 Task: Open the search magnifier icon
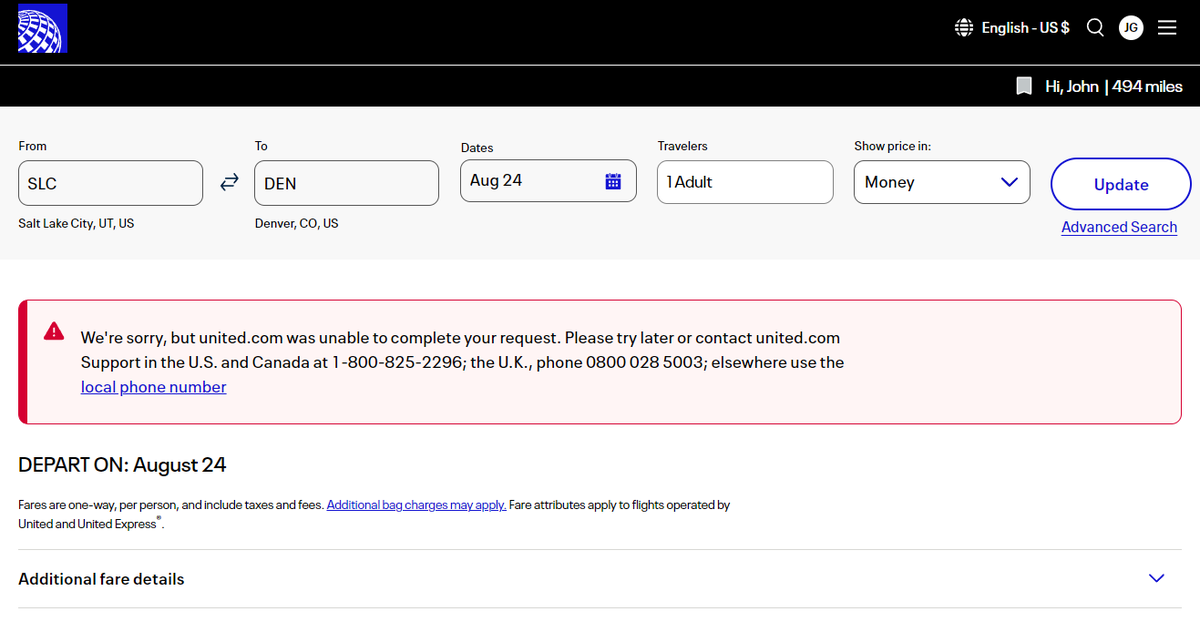(1095, 28)
